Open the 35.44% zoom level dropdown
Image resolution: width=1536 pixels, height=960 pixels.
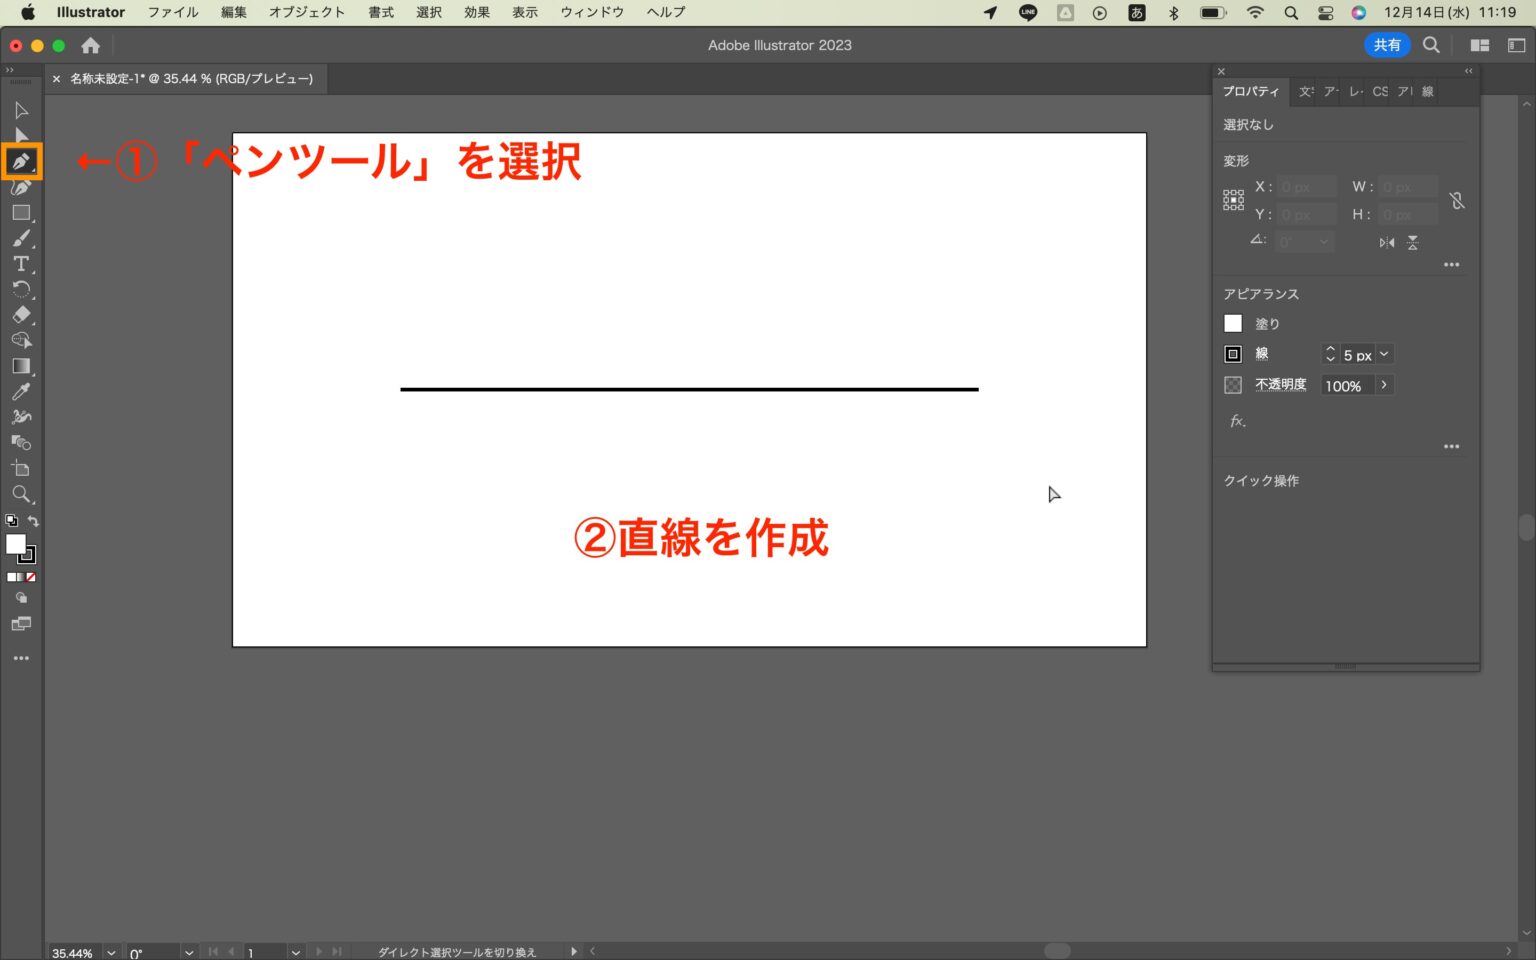coord(111,953)
